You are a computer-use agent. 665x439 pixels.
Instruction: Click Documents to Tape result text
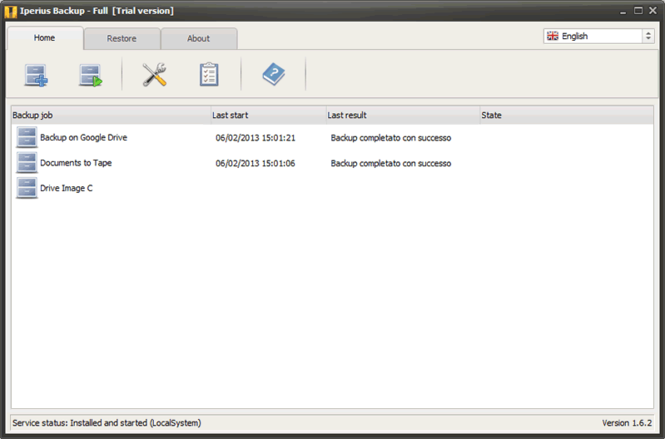click(391, 163)
